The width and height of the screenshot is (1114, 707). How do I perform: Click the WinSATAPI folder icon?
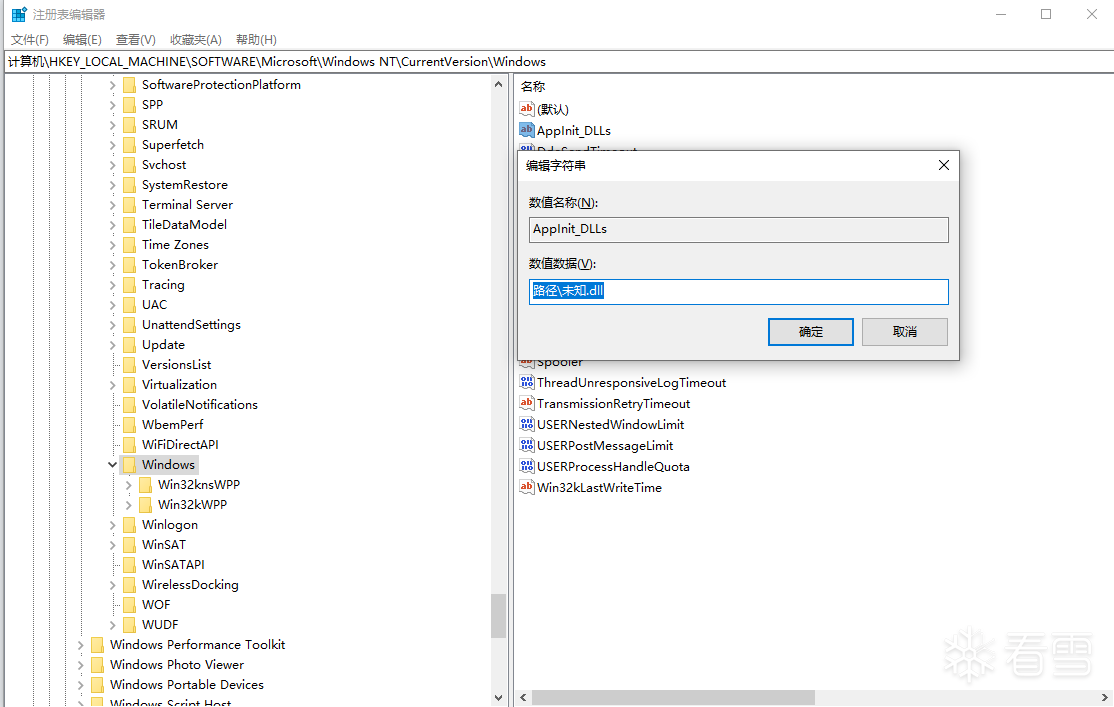129,565
